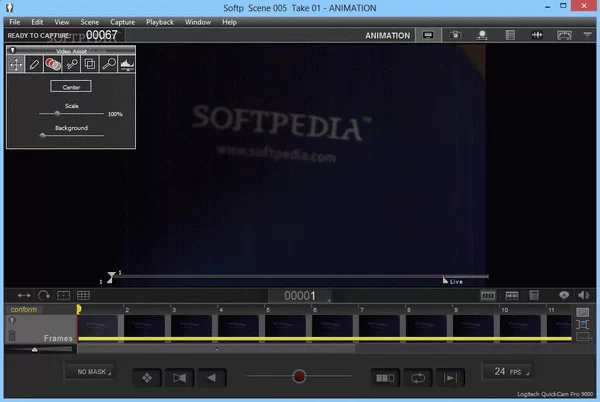Open the notes speech bubble icon
The image size is (600, 402).
point(564,295)
